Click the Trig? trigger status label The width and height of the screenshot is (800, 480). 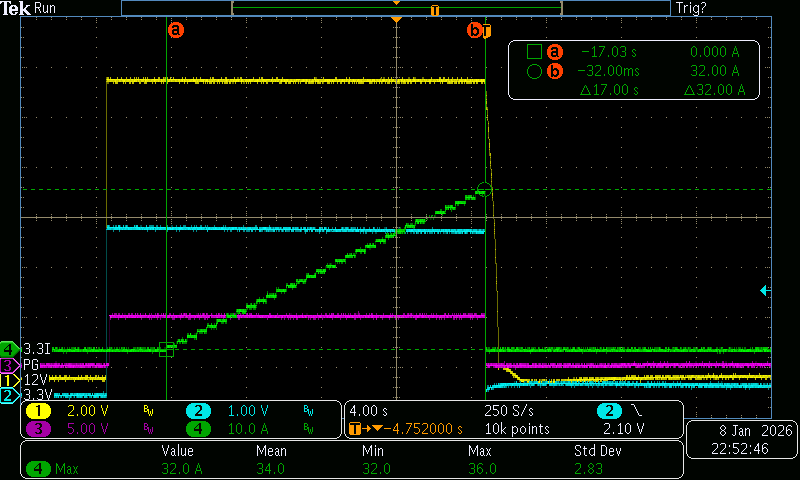tap(692, 8)
